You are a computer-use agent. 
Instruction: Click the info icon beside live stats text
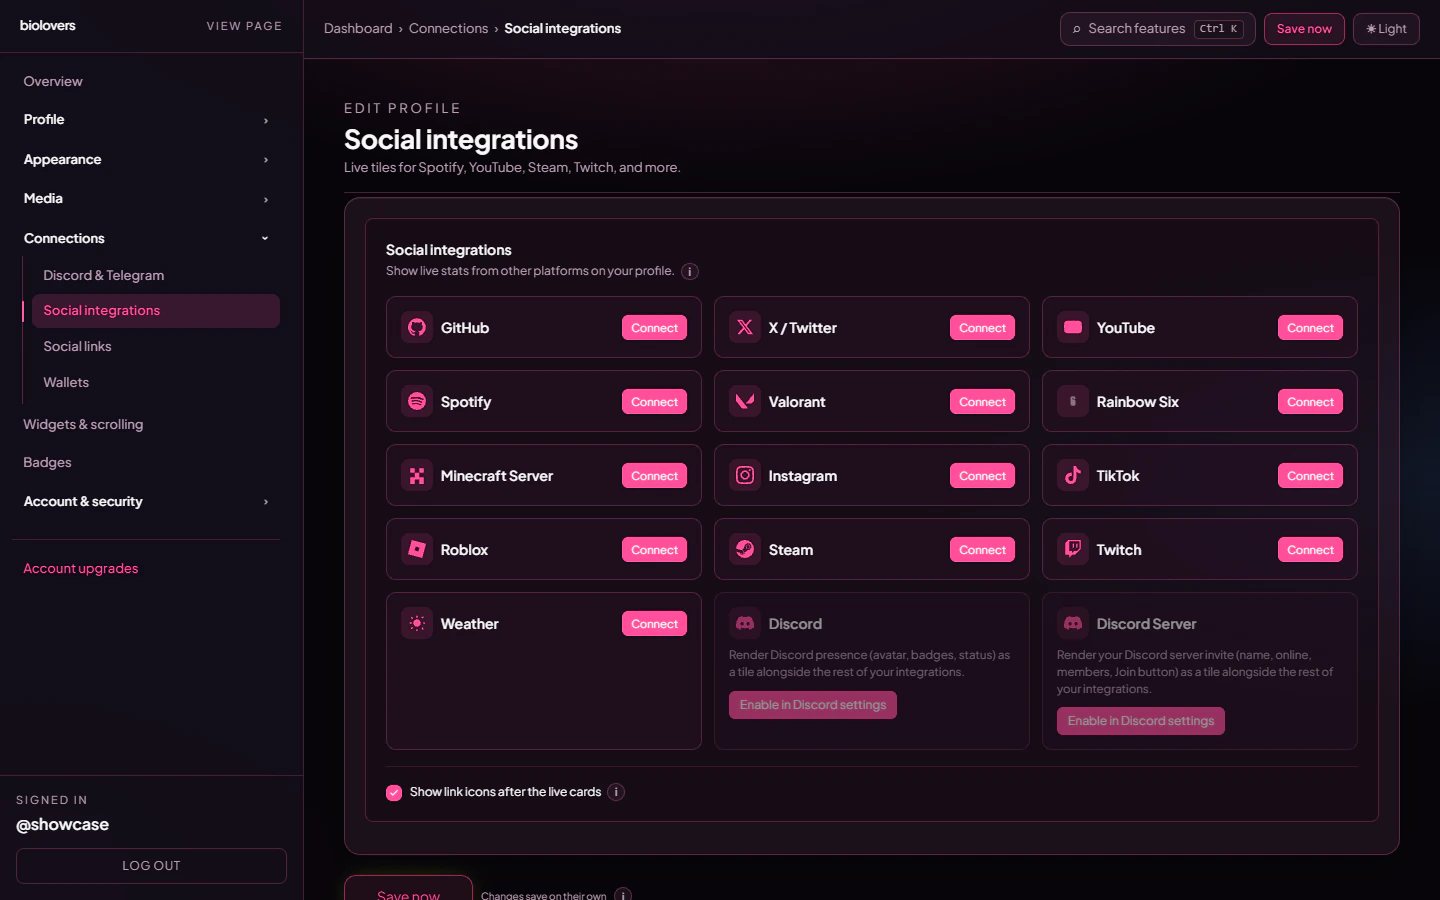[x=690, y=271]
